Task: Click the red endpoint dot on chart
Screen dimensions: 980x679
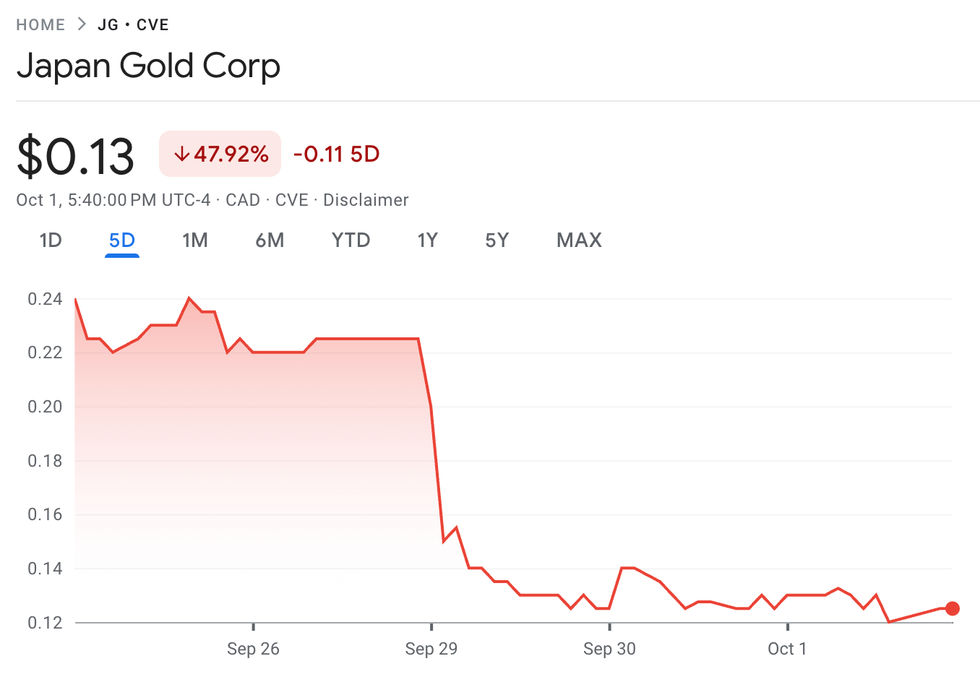Action: click(x=952, y=609)
